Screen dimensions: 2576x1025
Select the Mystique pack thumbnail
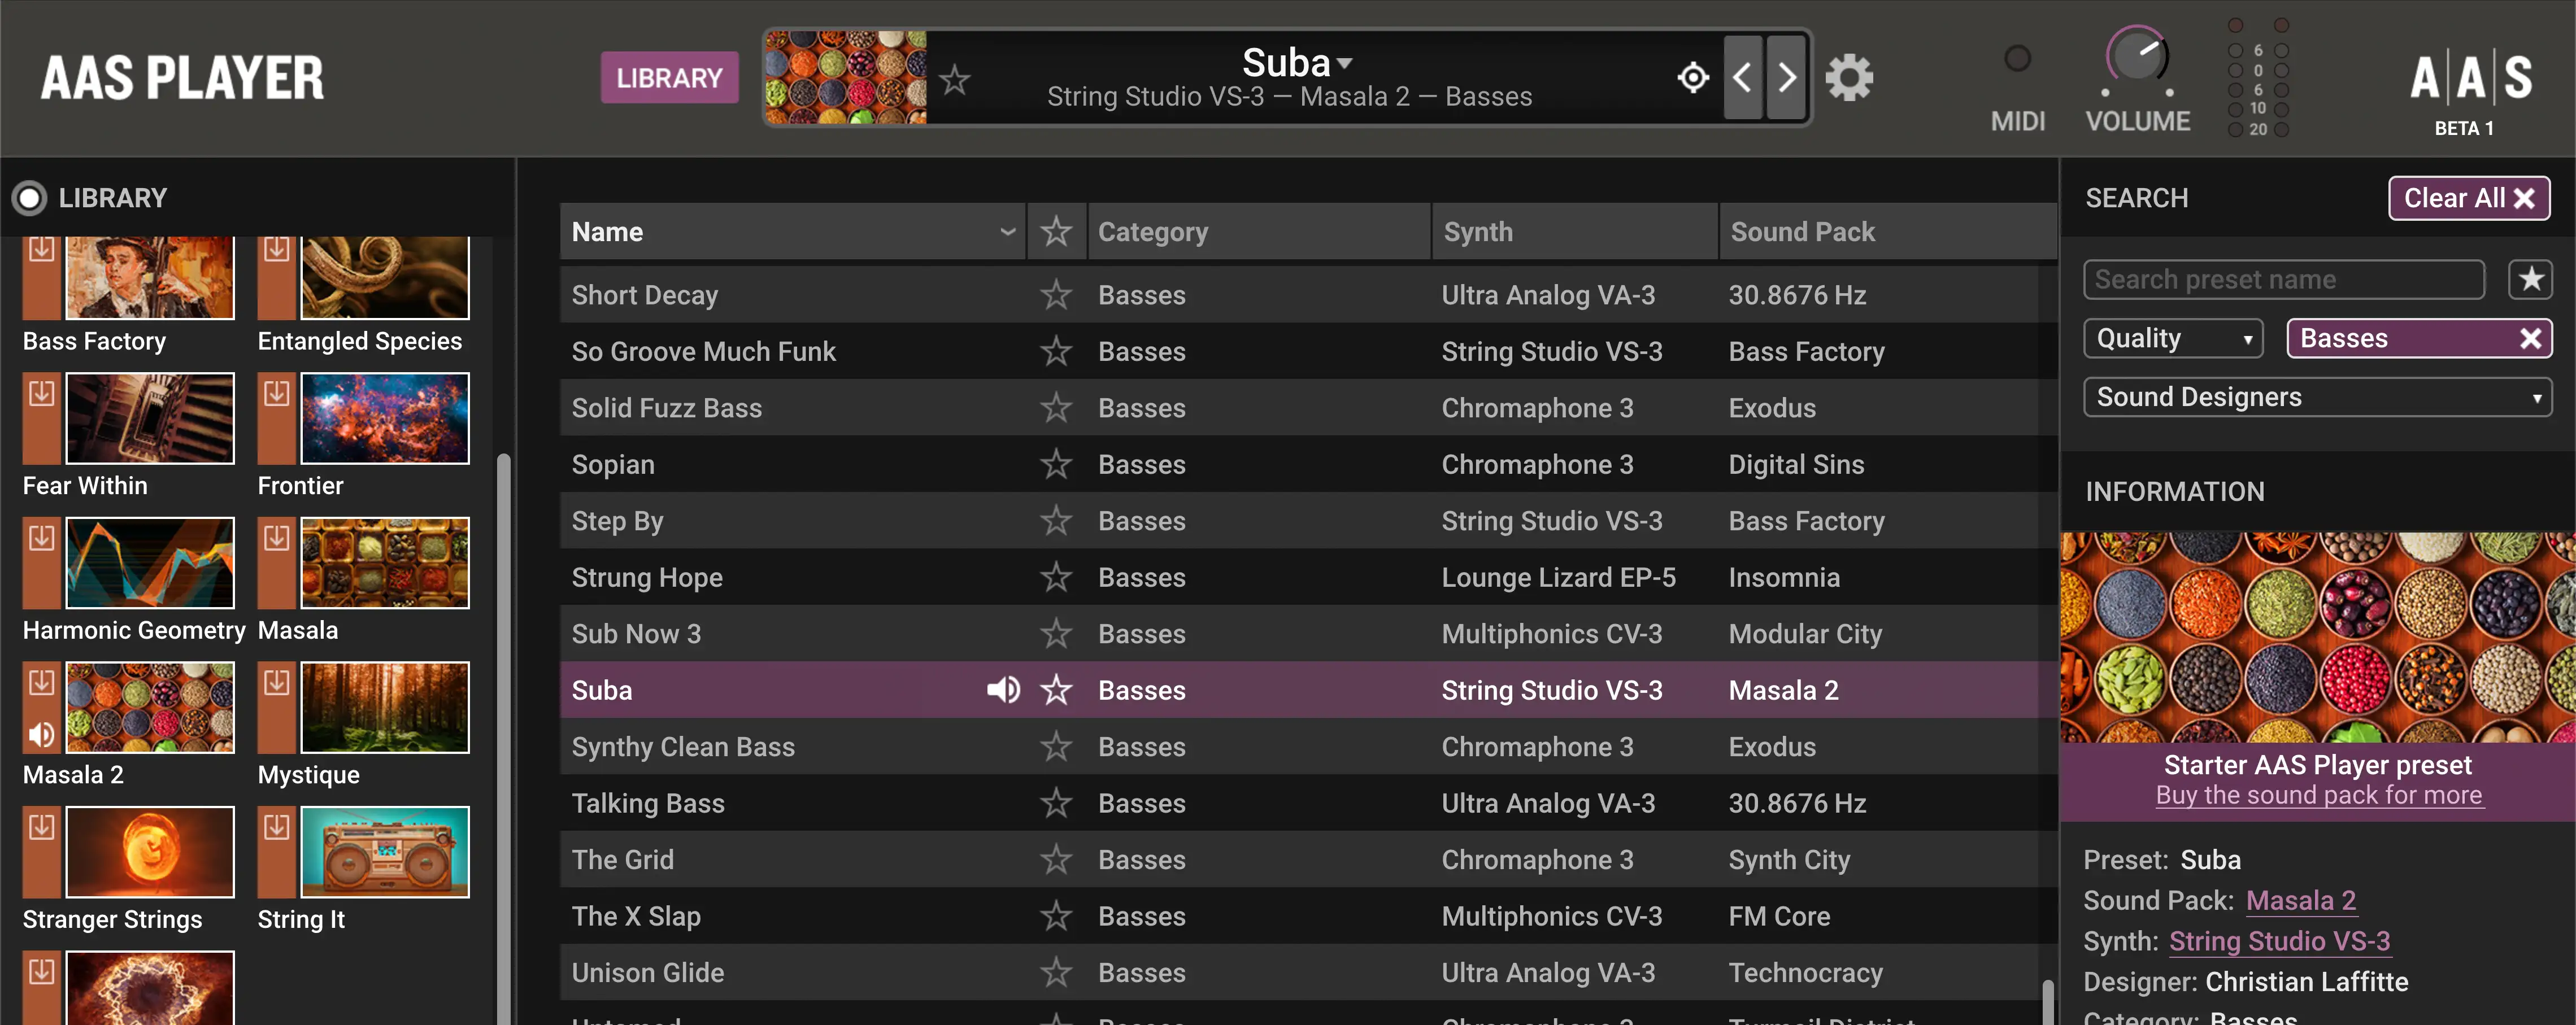(385, 707)
